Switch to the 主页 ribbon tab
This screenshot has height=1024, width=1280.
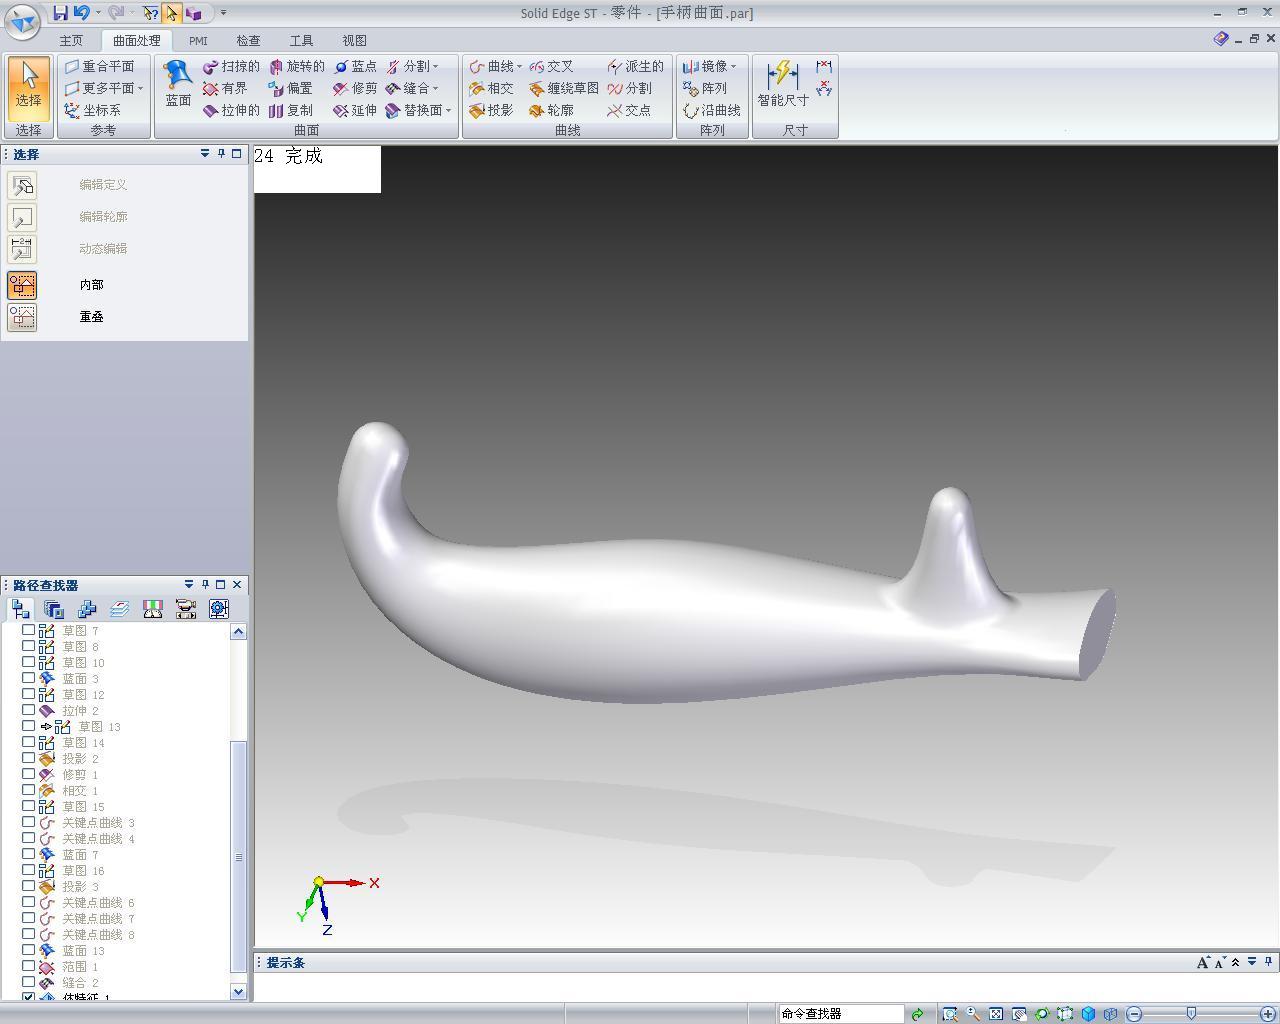coord(71,41)
